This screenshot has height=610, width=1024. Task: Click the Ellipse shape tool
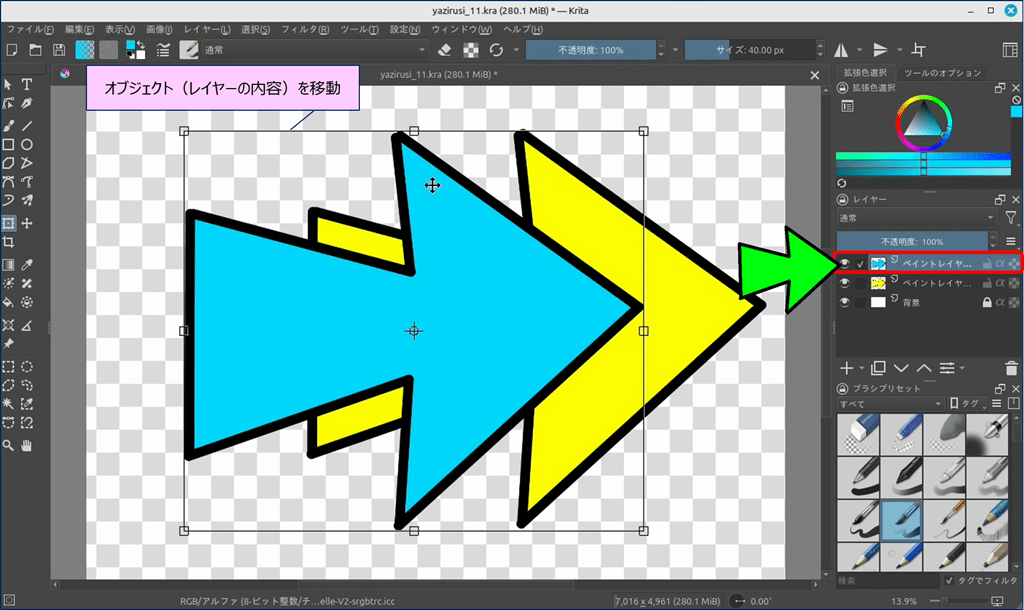27,144
